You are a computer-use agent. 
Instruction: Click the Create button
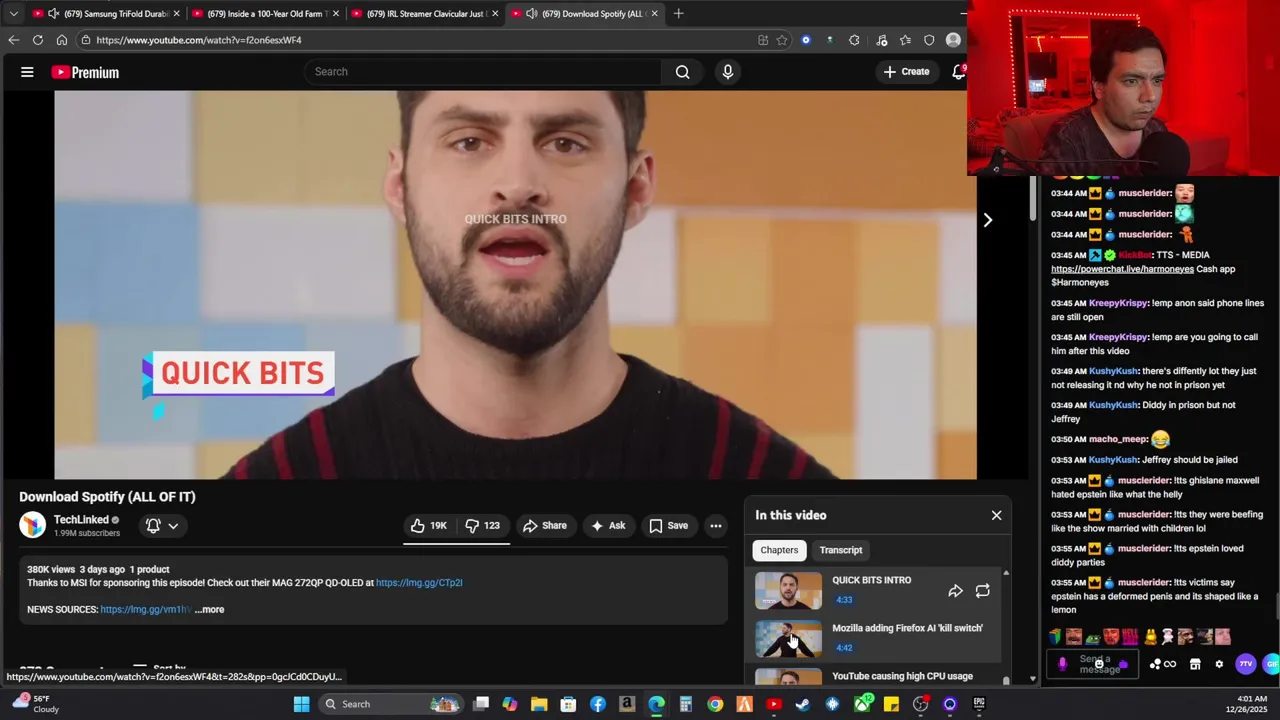pos(906,72)
